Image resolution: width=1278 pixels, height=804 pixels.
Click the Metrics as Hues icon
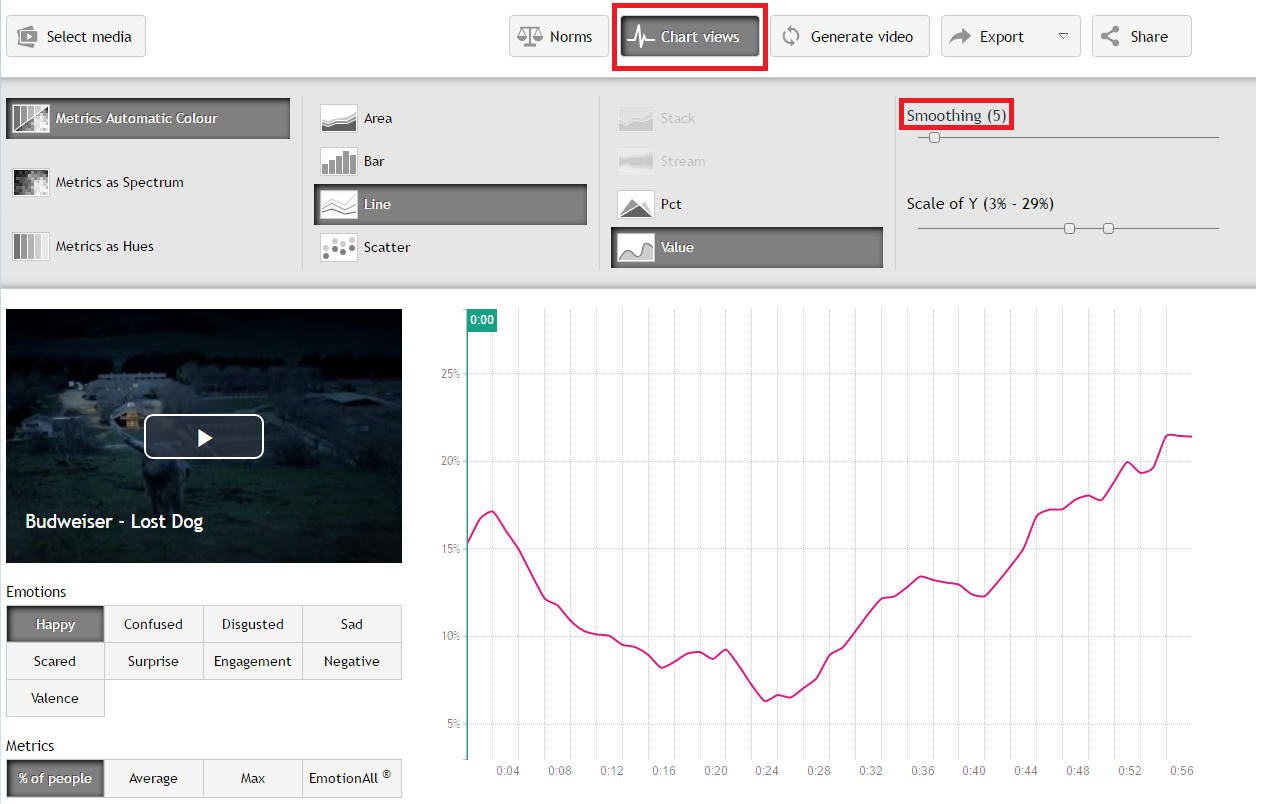30,246
